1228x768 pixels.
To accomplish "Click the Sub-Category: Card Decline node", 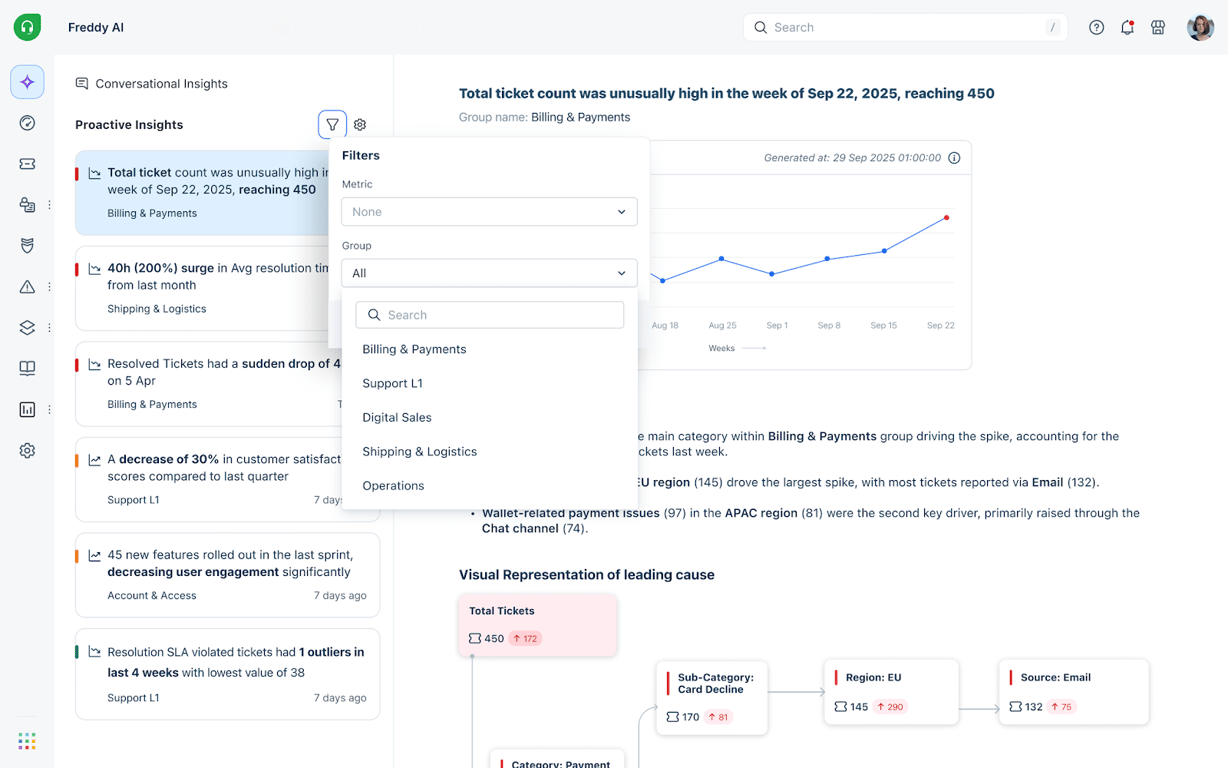I will [x=712, y=698].
